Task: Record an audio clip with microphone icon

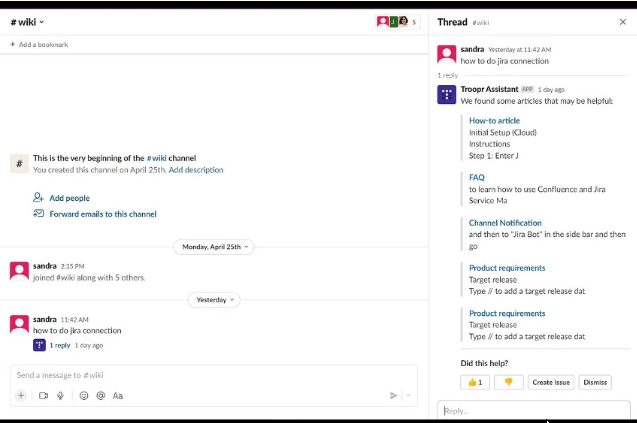Action: [61, 395]
